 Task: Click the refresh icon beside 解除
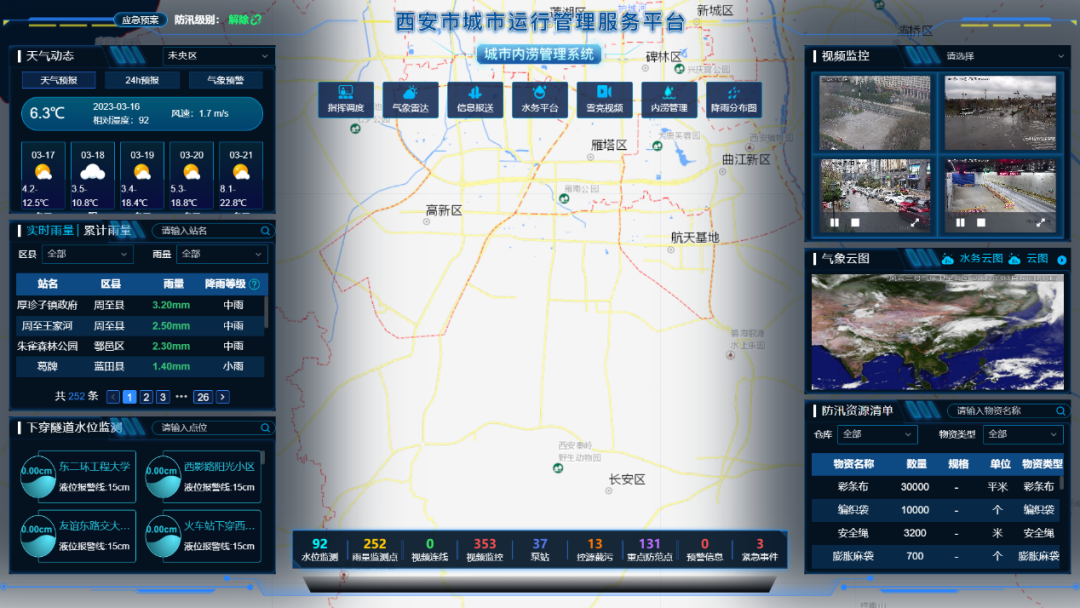(256, 19)
